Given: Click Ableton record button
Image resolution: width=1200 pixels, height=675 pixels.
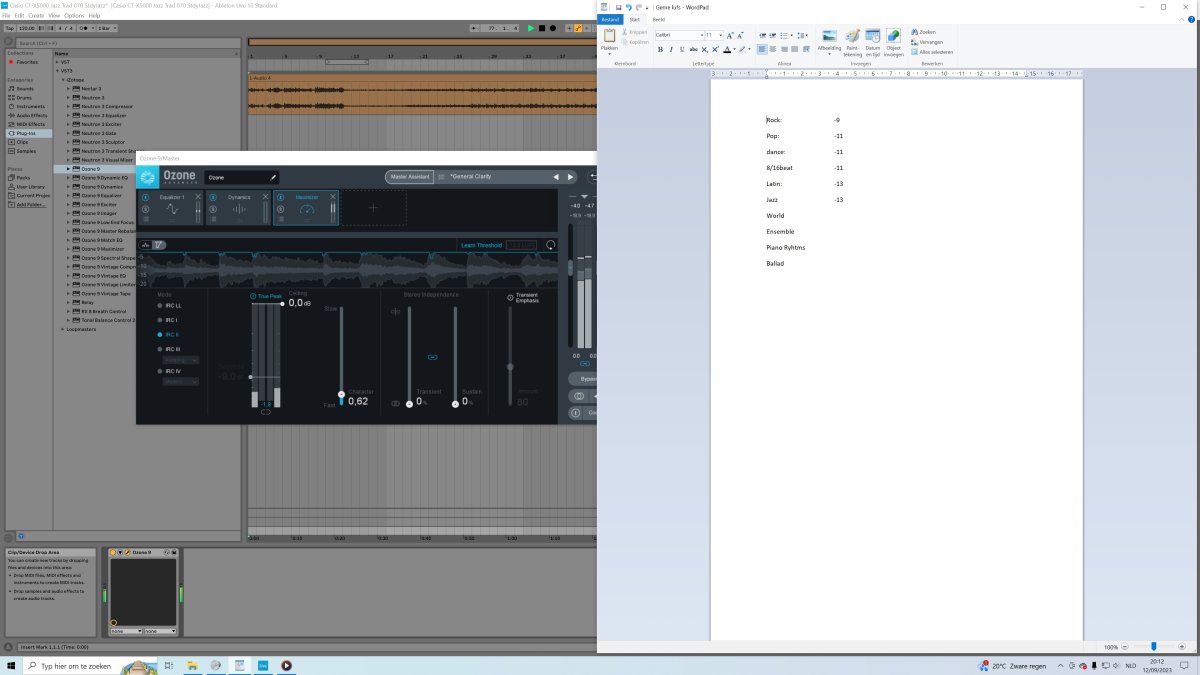Looking at the screenshot, I should pos(552,28).
